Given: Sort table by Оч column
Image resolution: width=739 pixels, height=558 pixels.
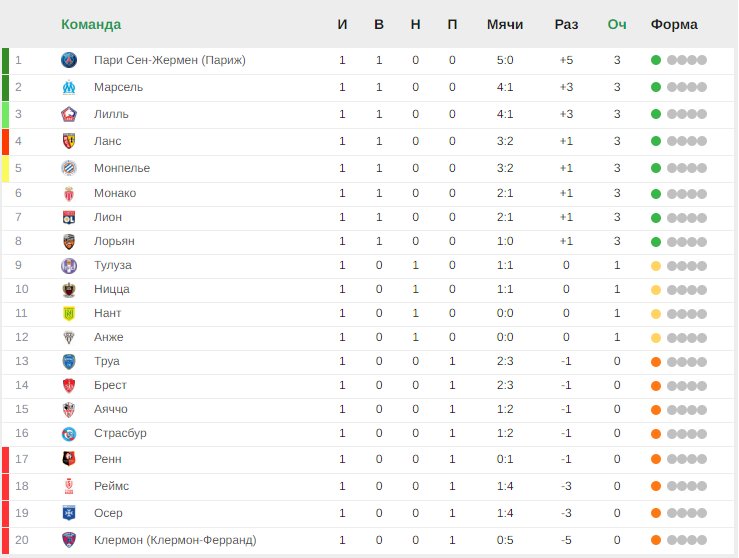Looking at the screenshot, I should 617,24.
